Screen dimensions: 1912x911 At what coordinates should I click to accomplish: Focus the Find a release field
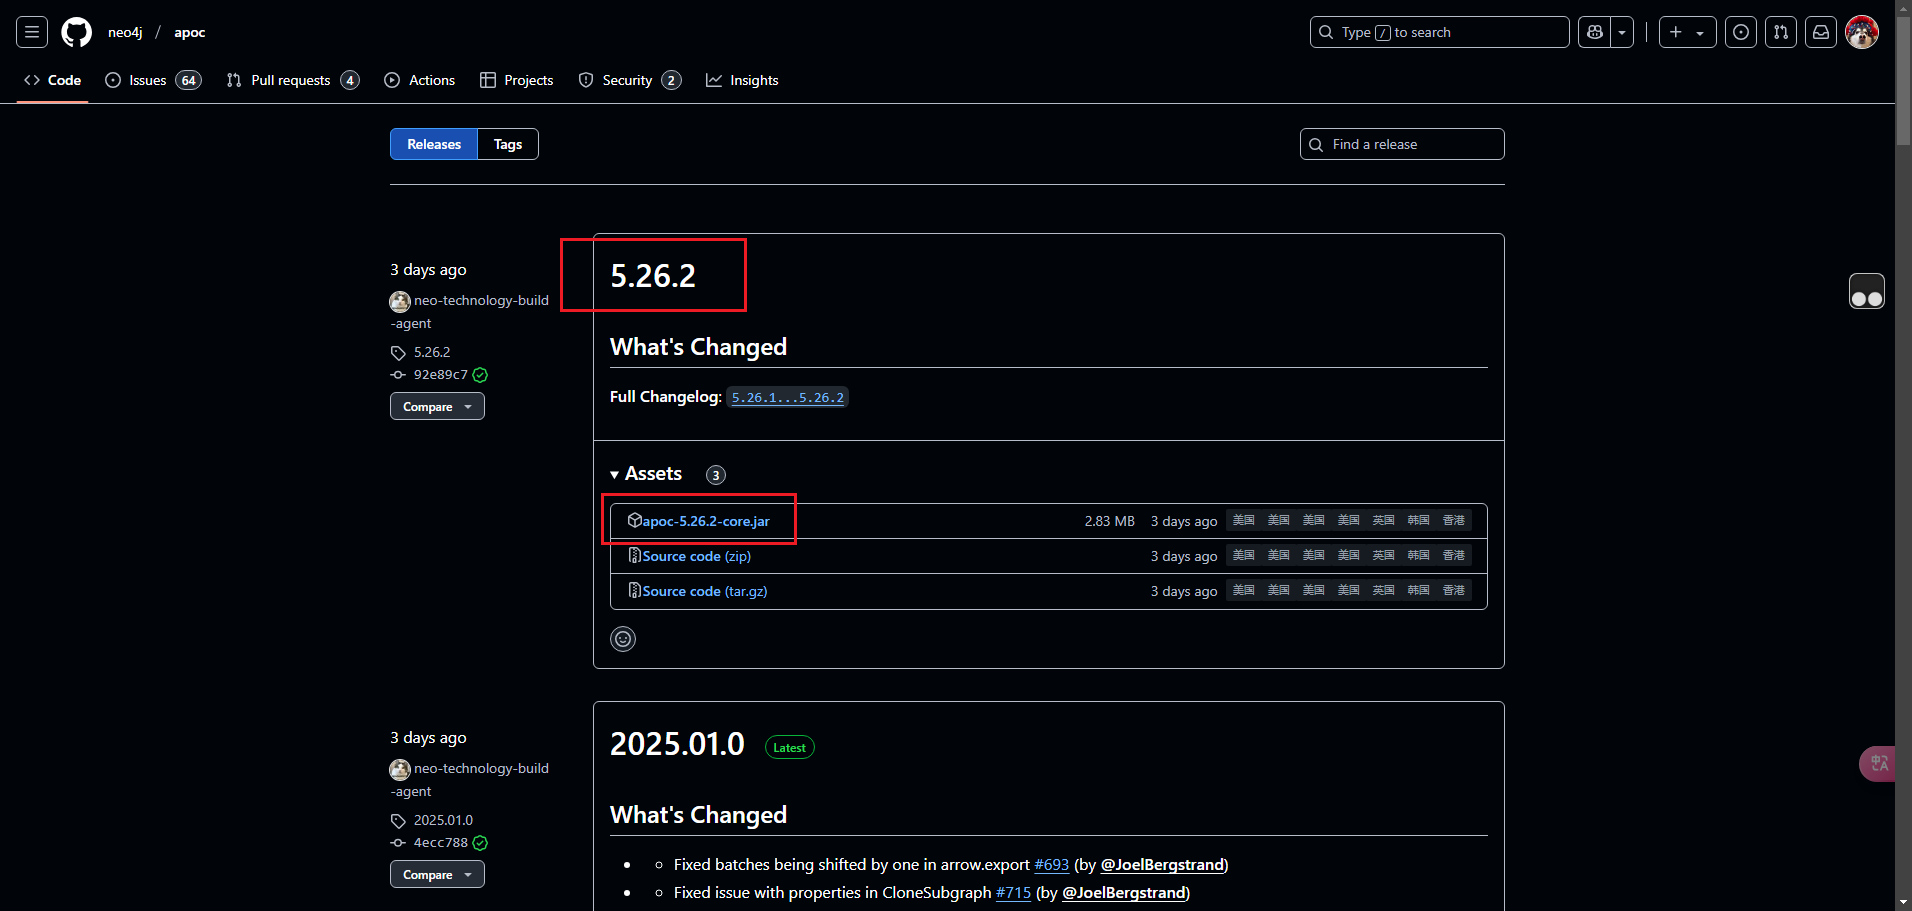(x=1402, y=144)
